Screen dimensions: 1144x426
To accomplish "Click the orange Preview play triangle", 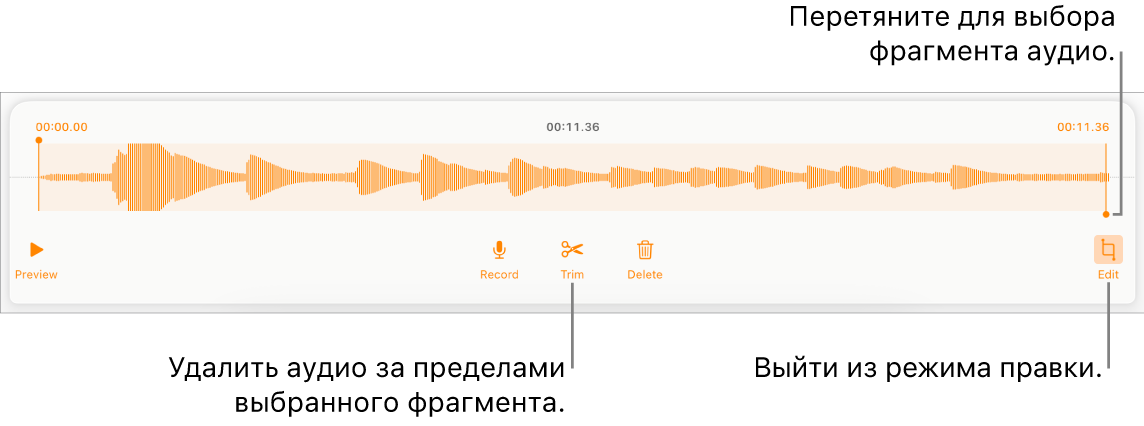I will pyautogui.click(x=36, y=250).
